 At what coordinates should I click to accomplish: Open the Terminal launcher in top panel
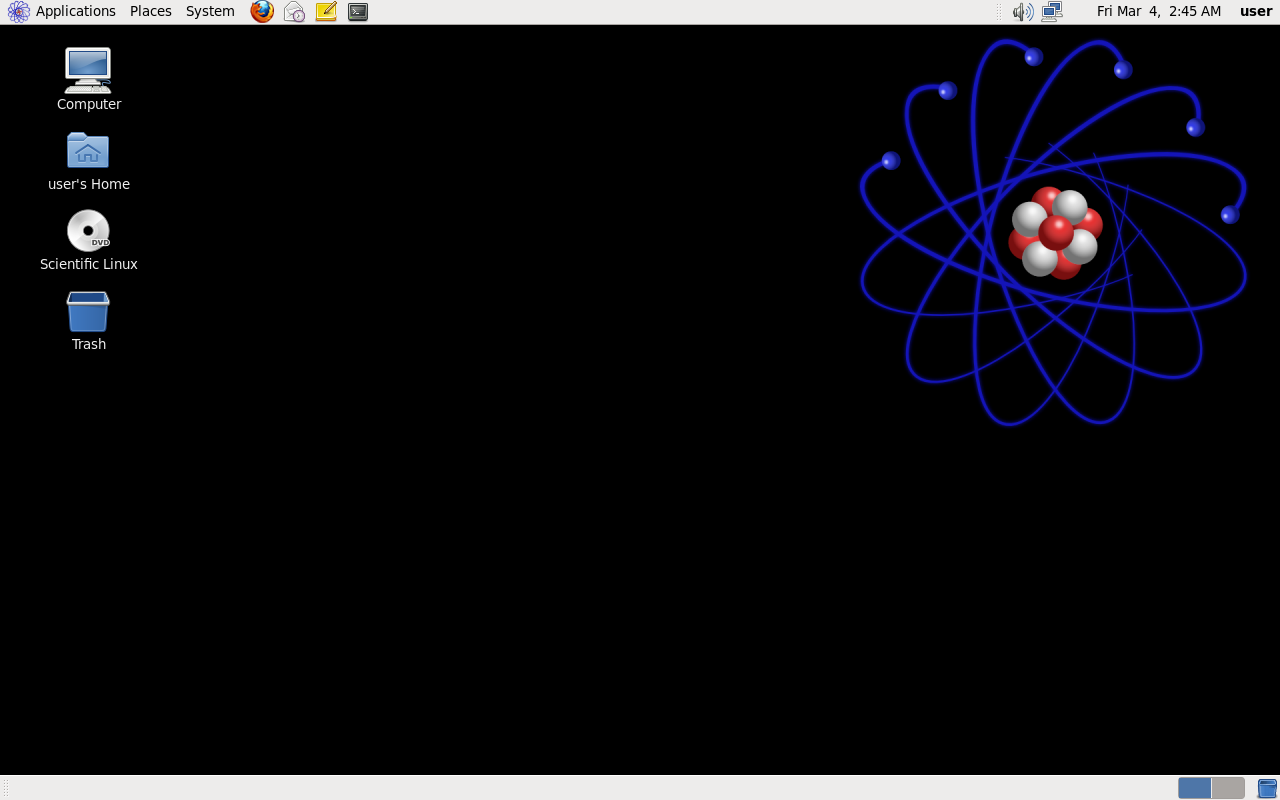(x=358, y=12)
